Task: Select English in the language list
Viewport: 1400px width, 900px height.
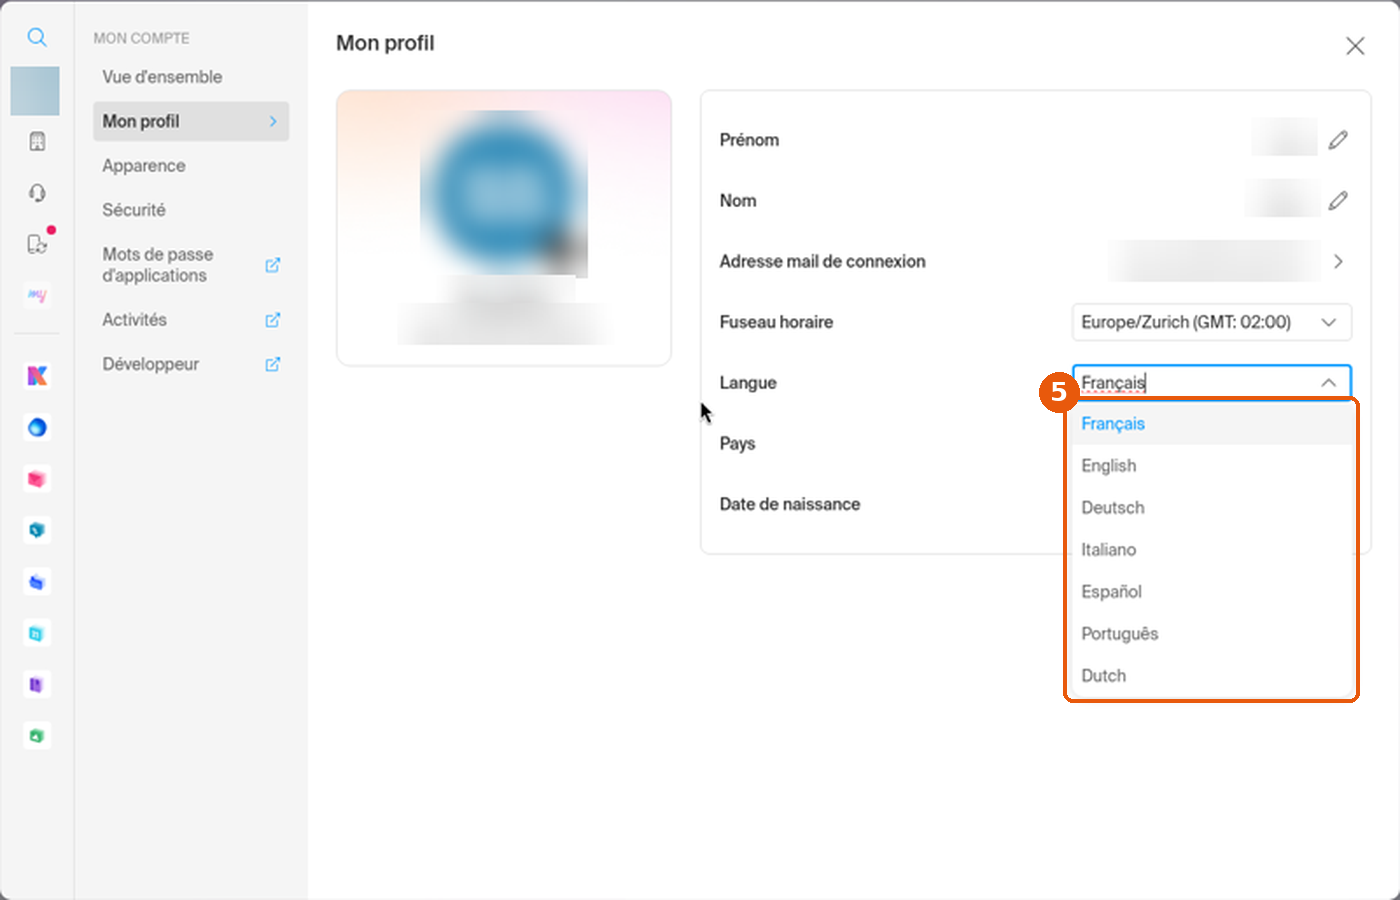Action: (1212, 466)
